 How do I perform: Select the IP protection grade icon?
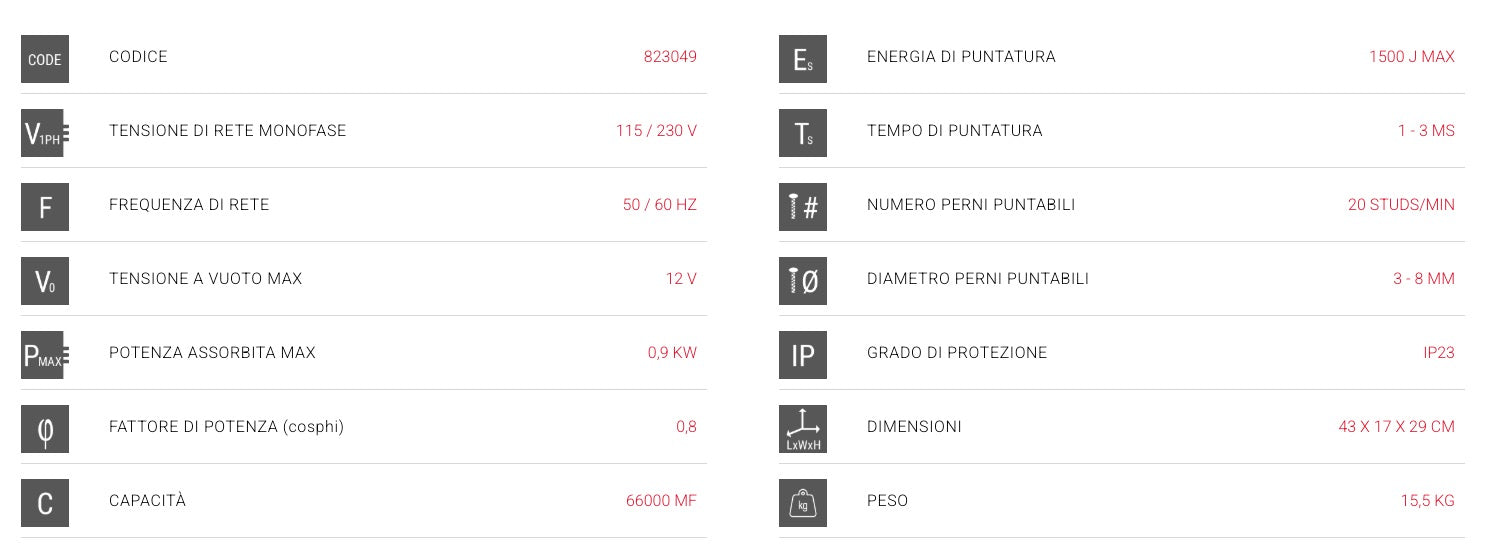[803, 355]
